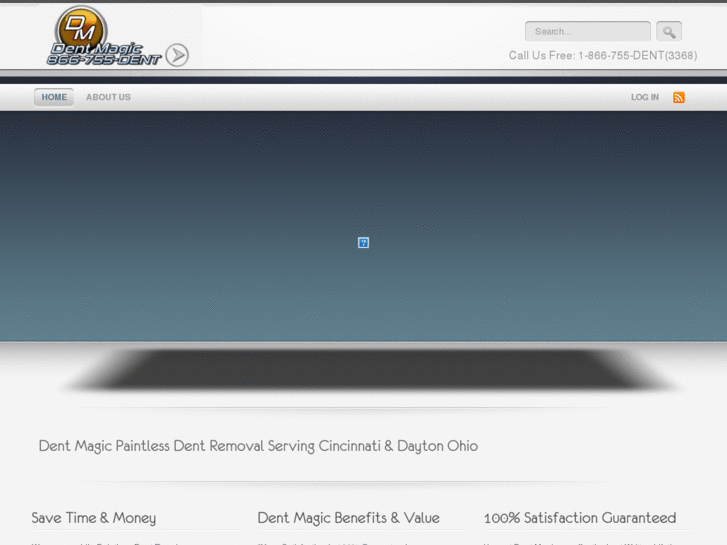
Task: Focus the Search input field
Action: 588,32
